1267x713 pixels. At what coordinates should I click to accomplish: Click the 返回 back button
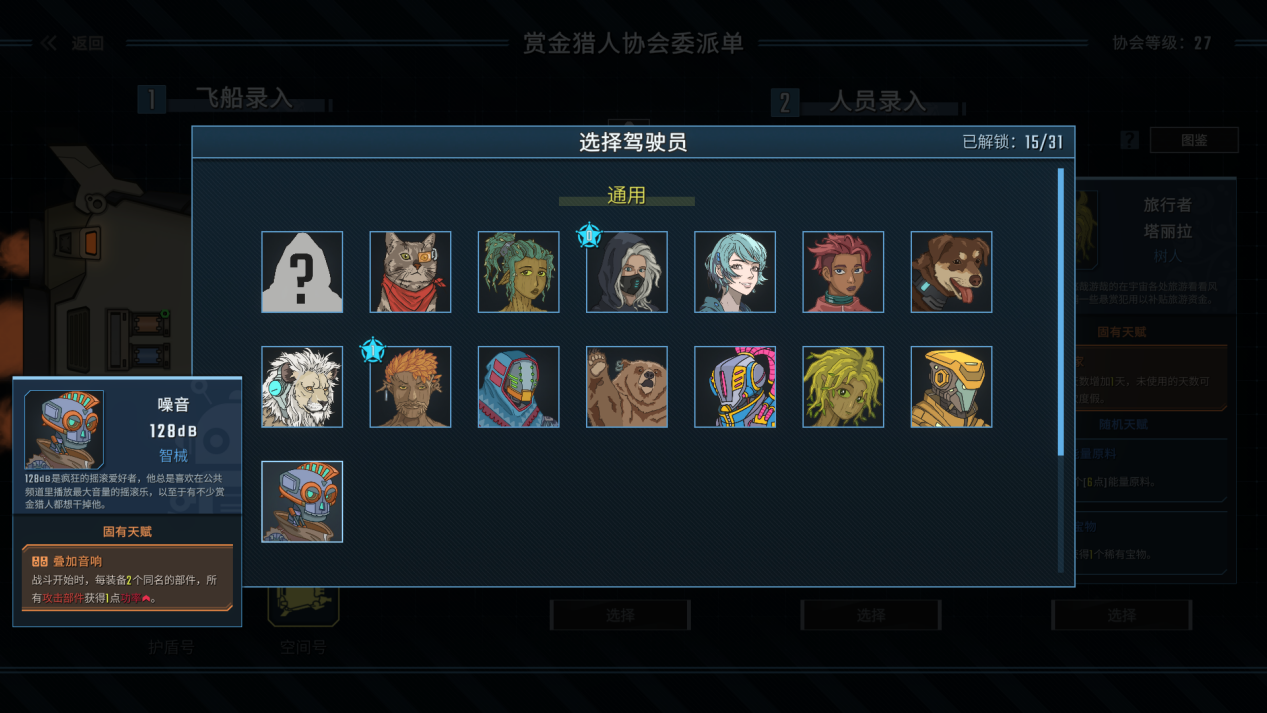(73, 43)
